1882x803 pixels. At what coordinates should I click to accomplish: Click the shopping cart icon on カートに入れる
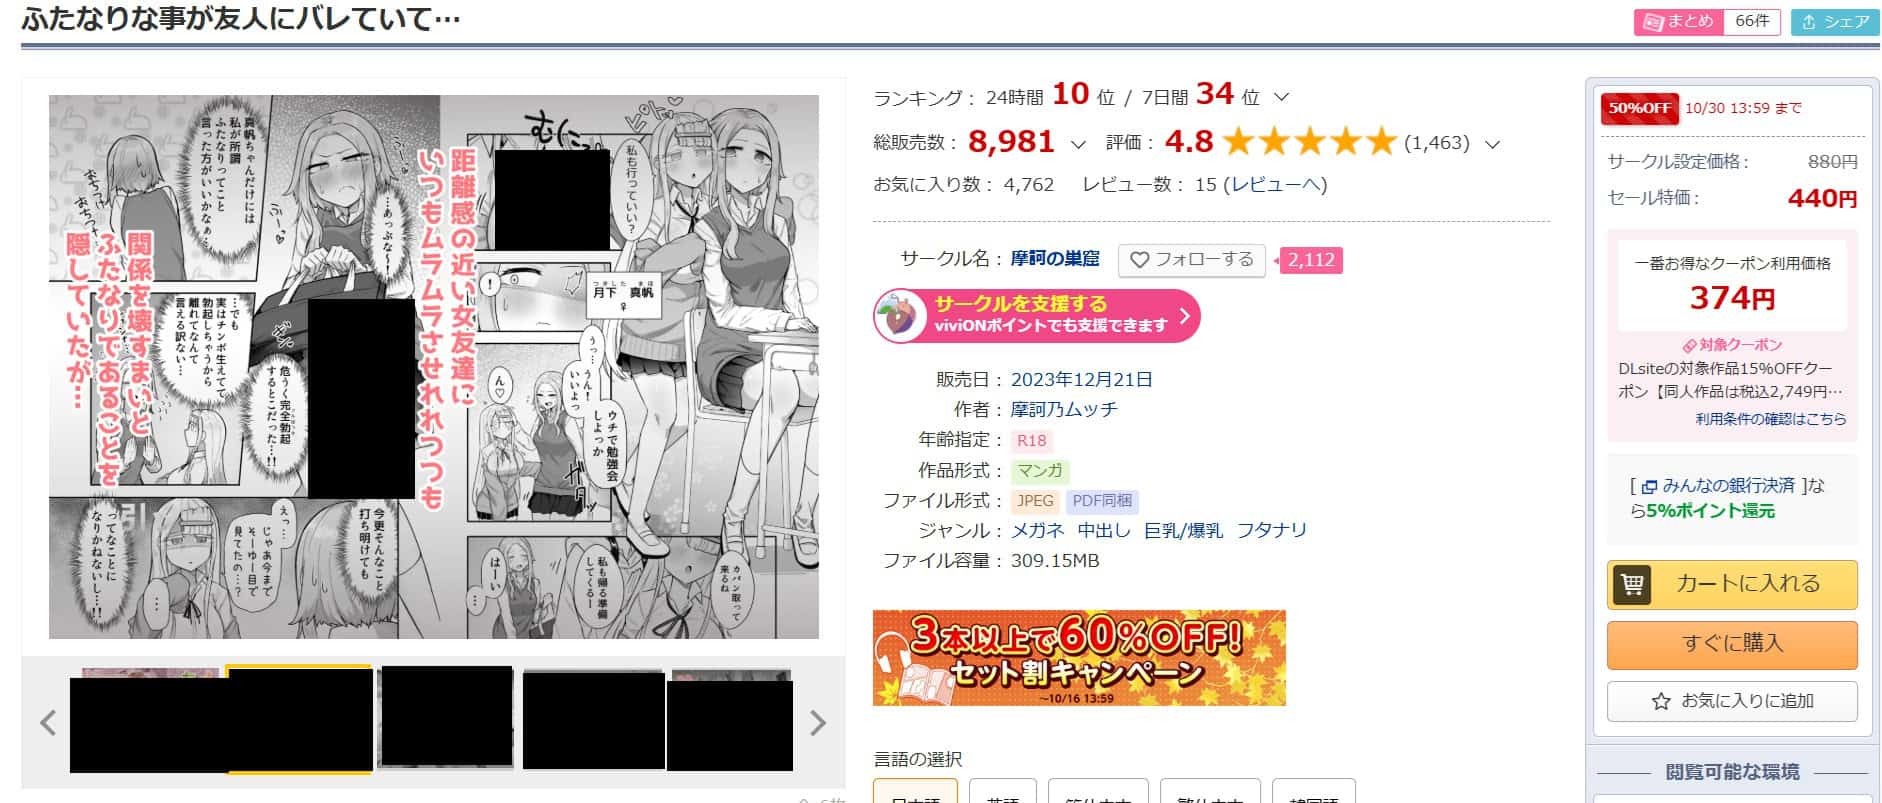tap(1632, 584)
